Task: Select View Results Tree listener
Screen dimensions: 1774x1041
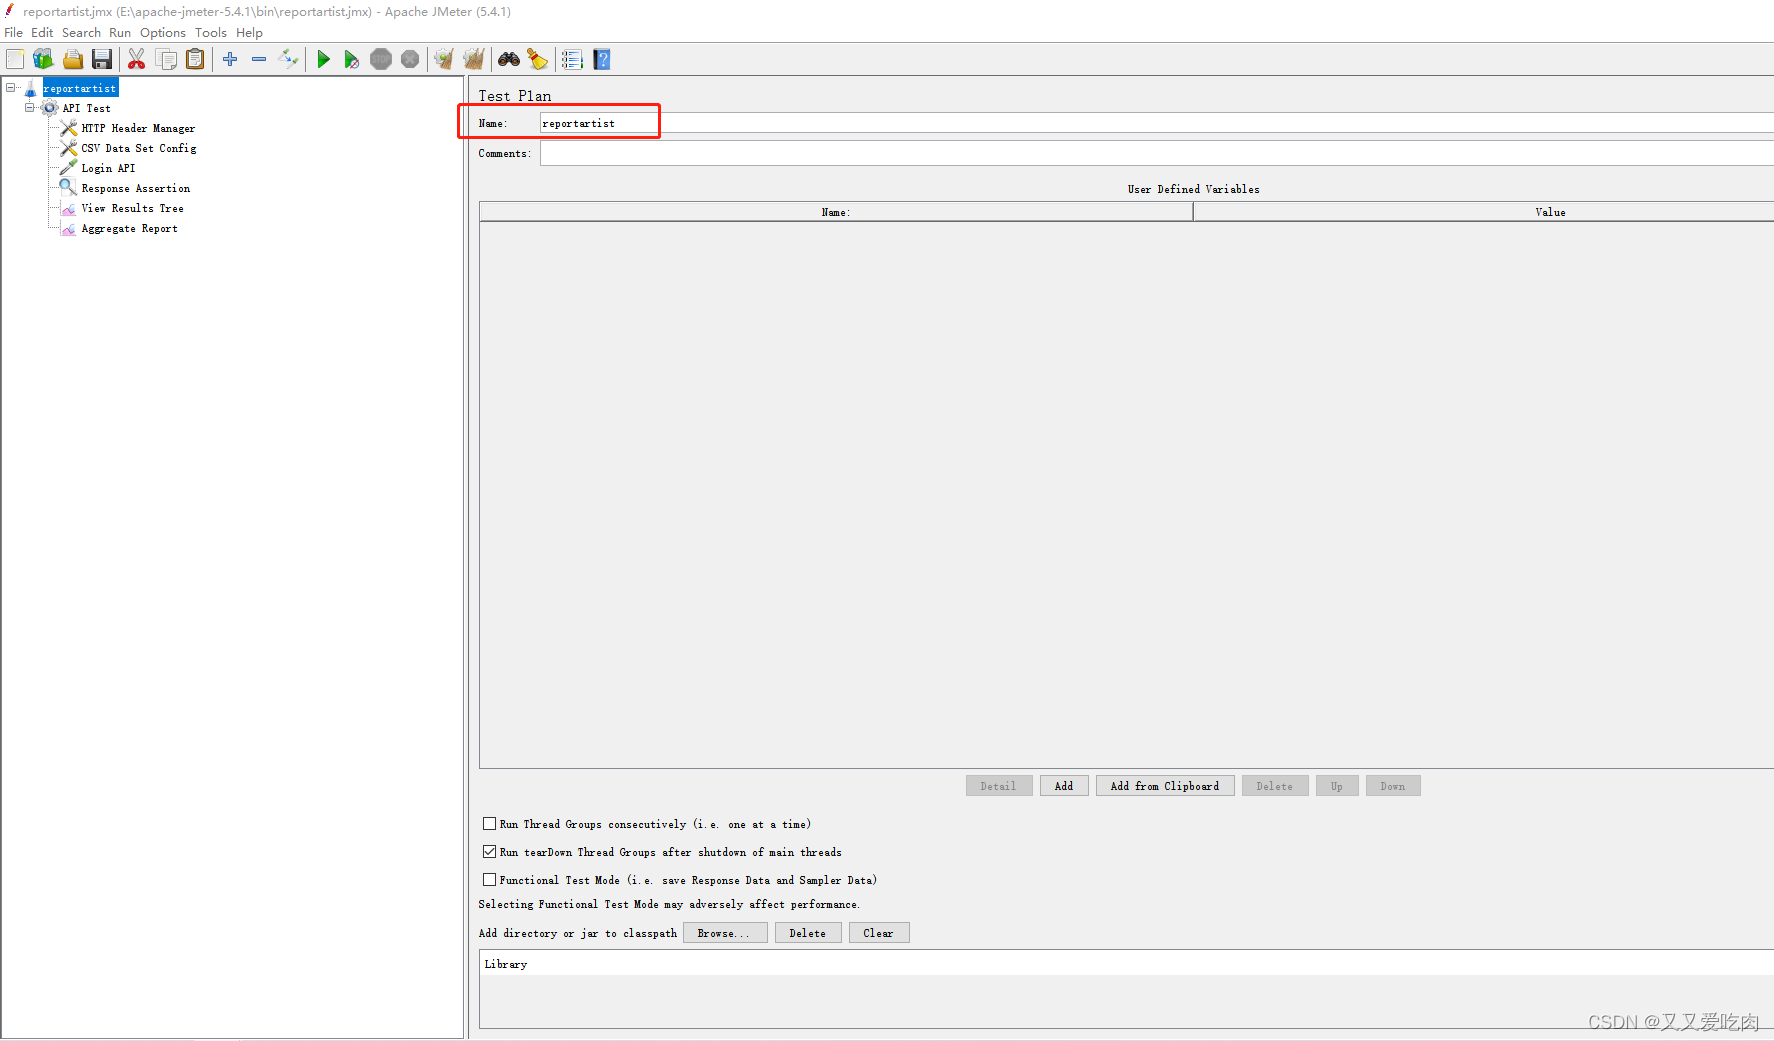Action: tap(133, 208)
